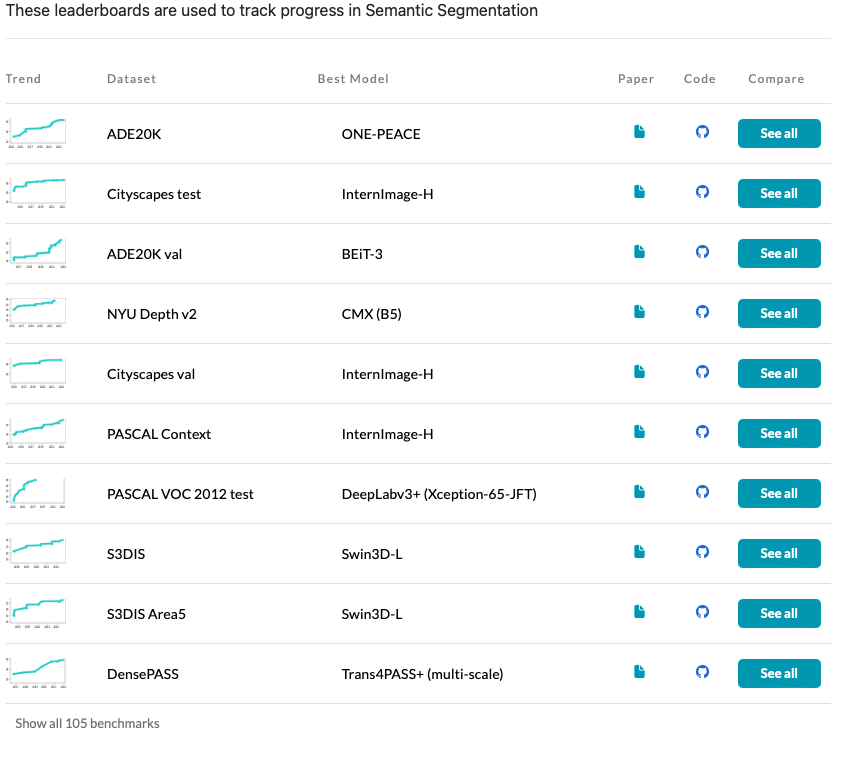Image resolution: width=857 pixels, height=759 pixels.
Task: Click the Trans4PASS+ (multi-scale) model link
Action: [422, 674]
